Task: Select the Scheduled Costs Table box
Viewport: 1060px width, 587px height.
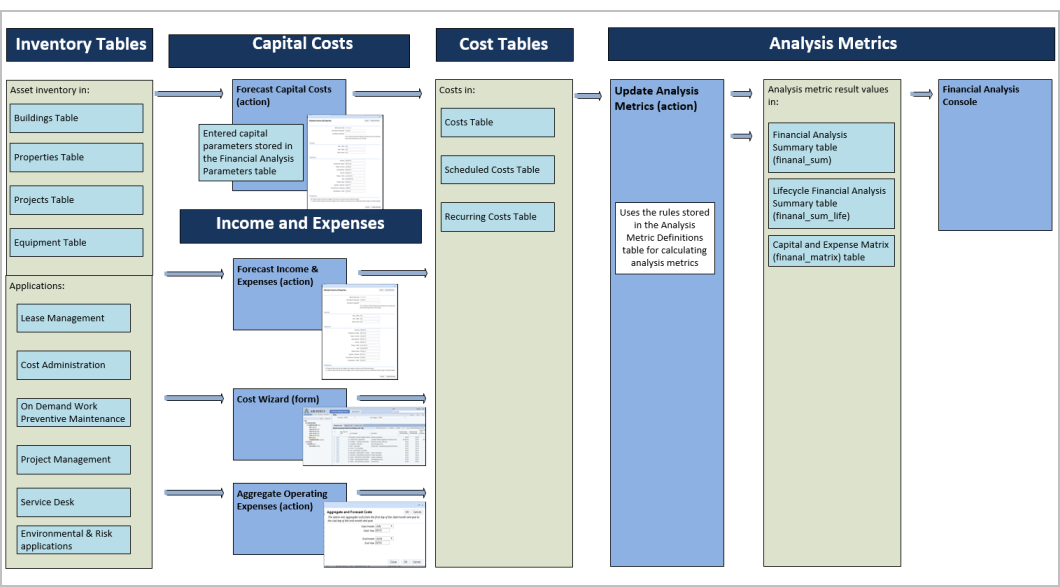Action: click(x=497, y=170)
